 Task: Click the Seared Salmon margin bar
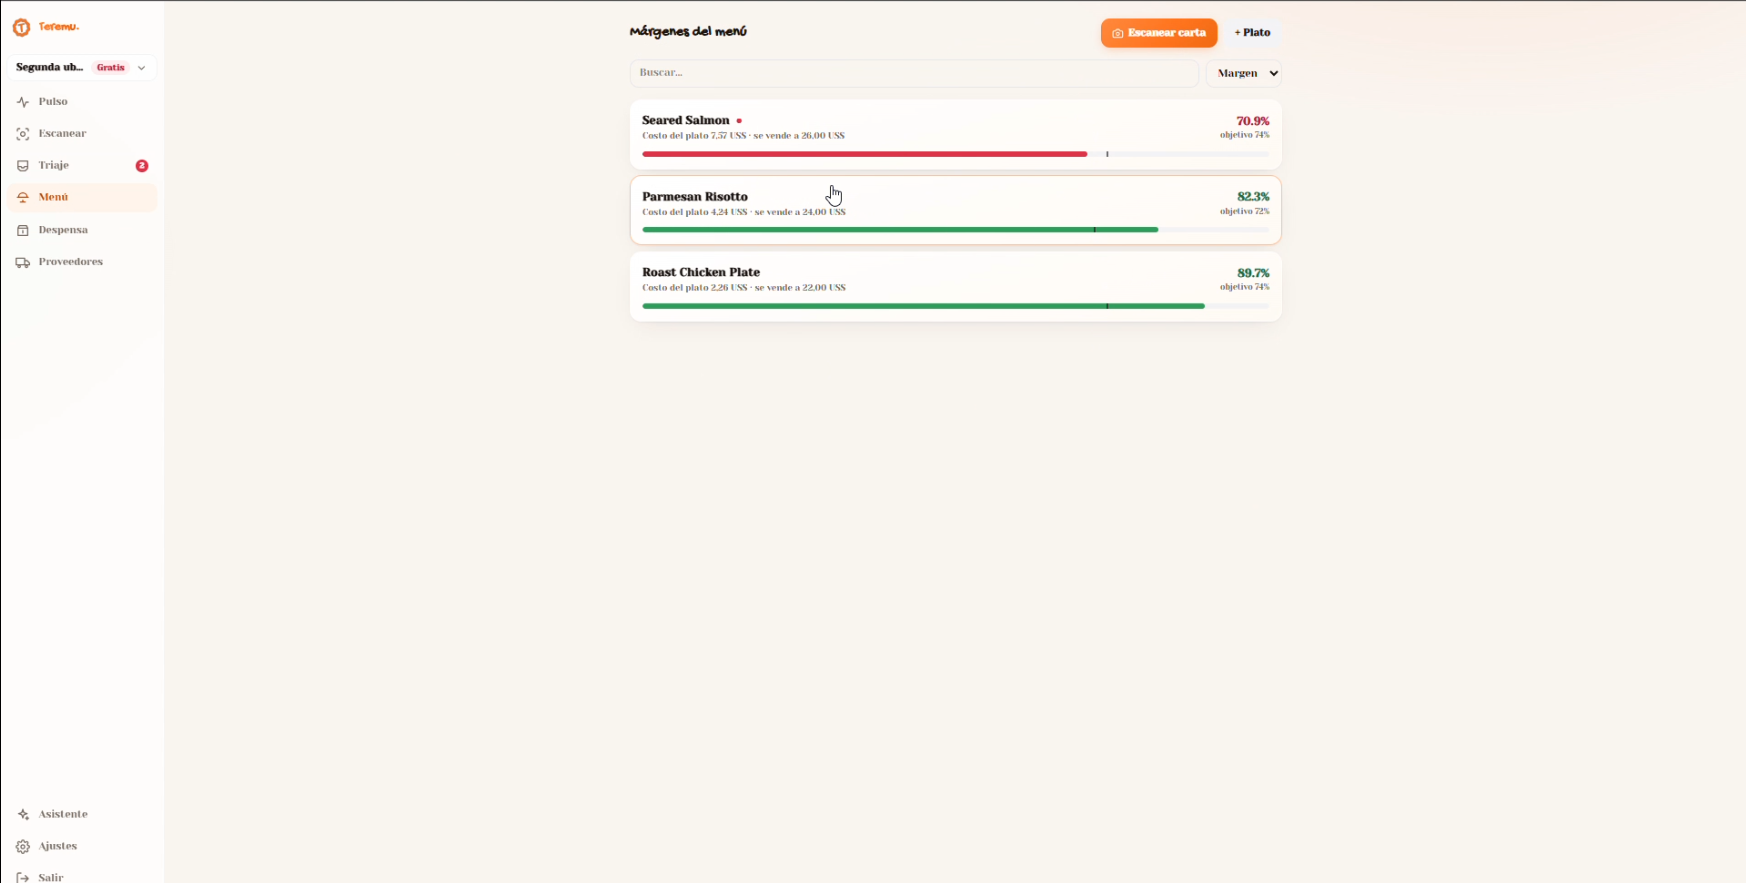956,154
